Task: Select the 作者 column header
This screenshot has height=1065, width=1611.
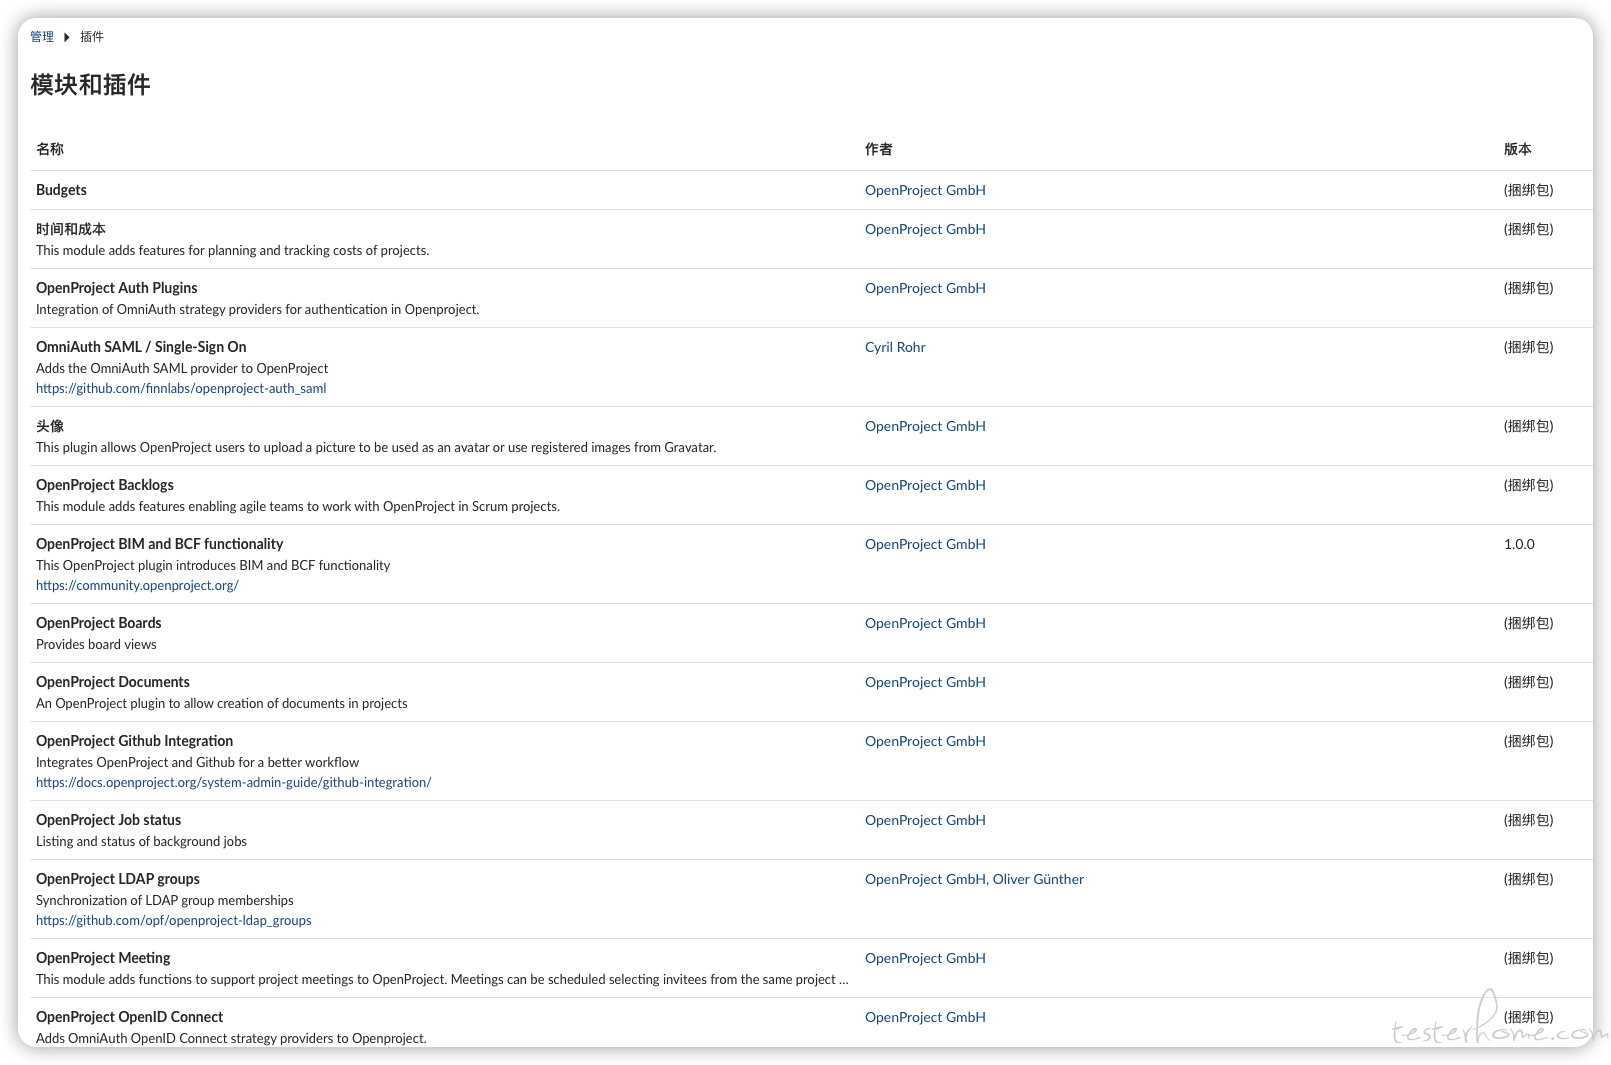Action: coord(878,150)
